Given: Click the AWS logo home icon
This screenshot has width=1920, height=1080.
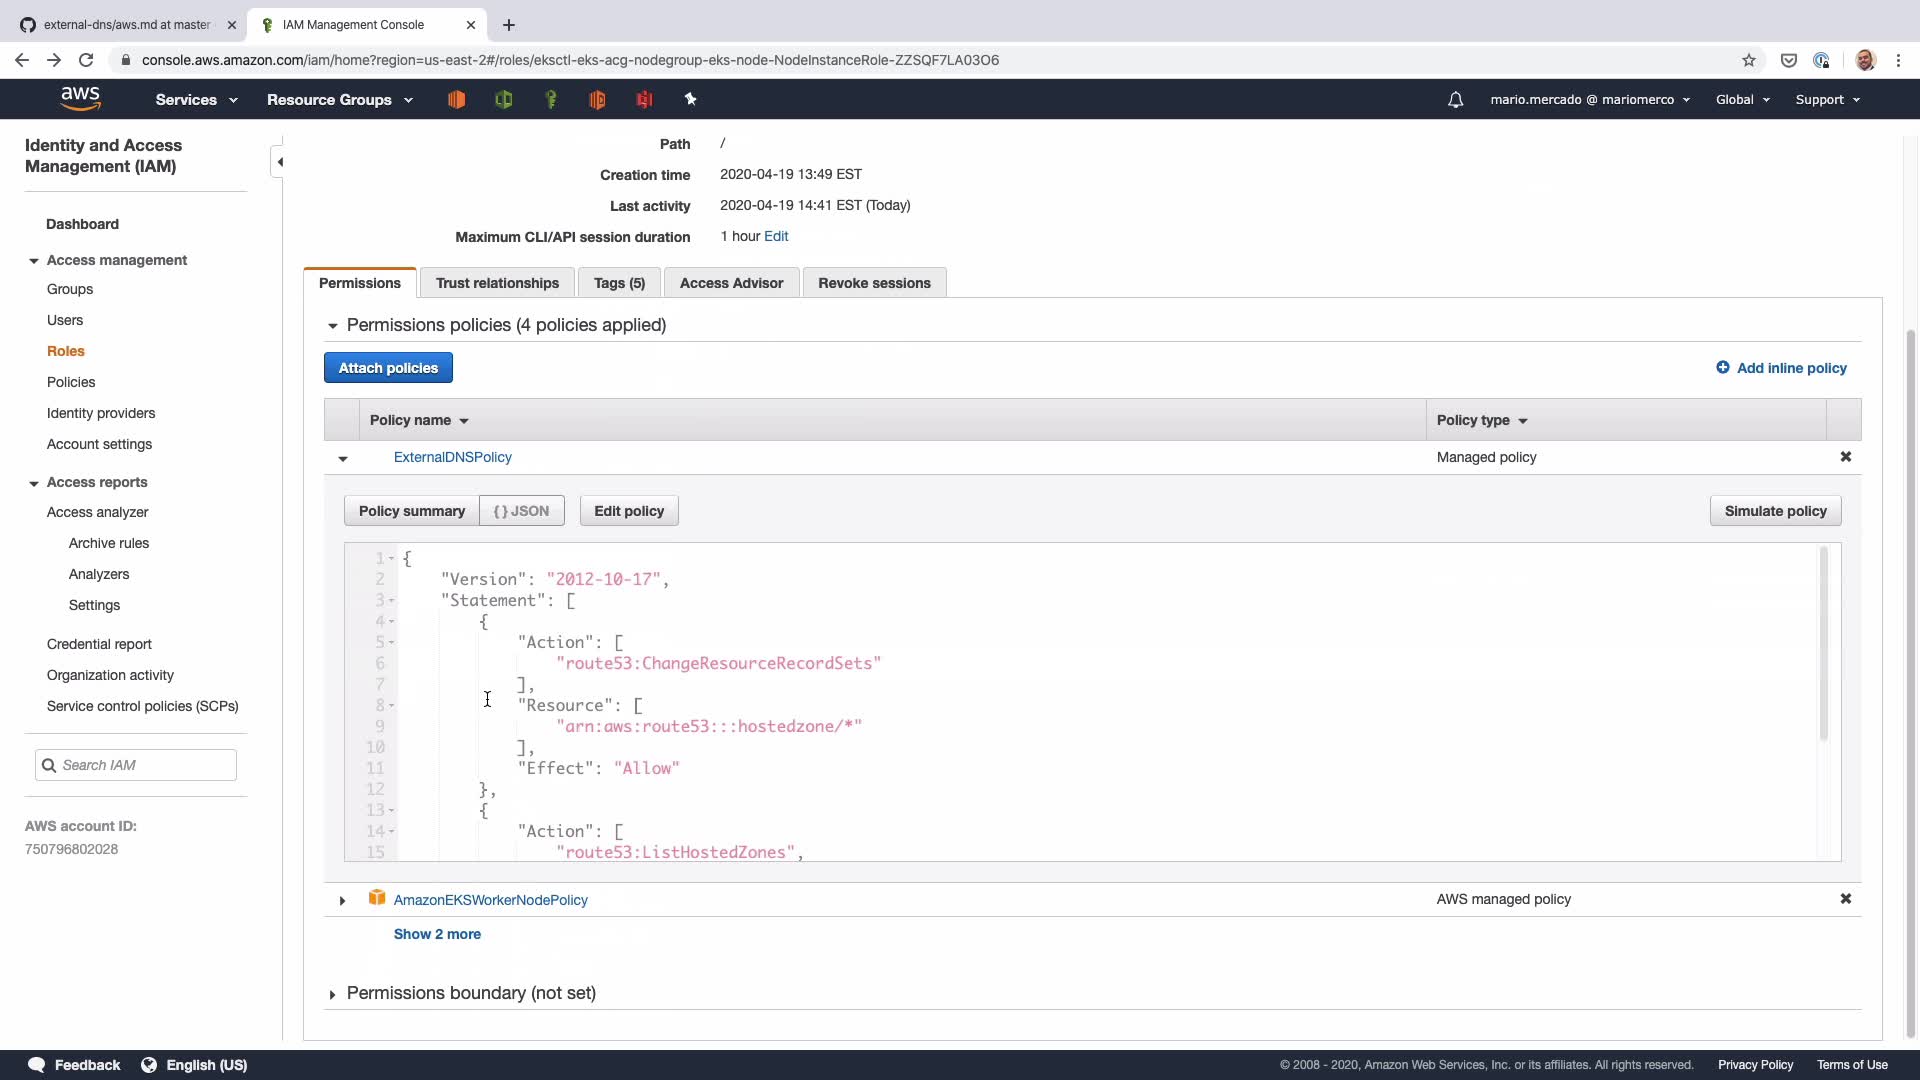Looking at the screenshot, I should (80, 98).
